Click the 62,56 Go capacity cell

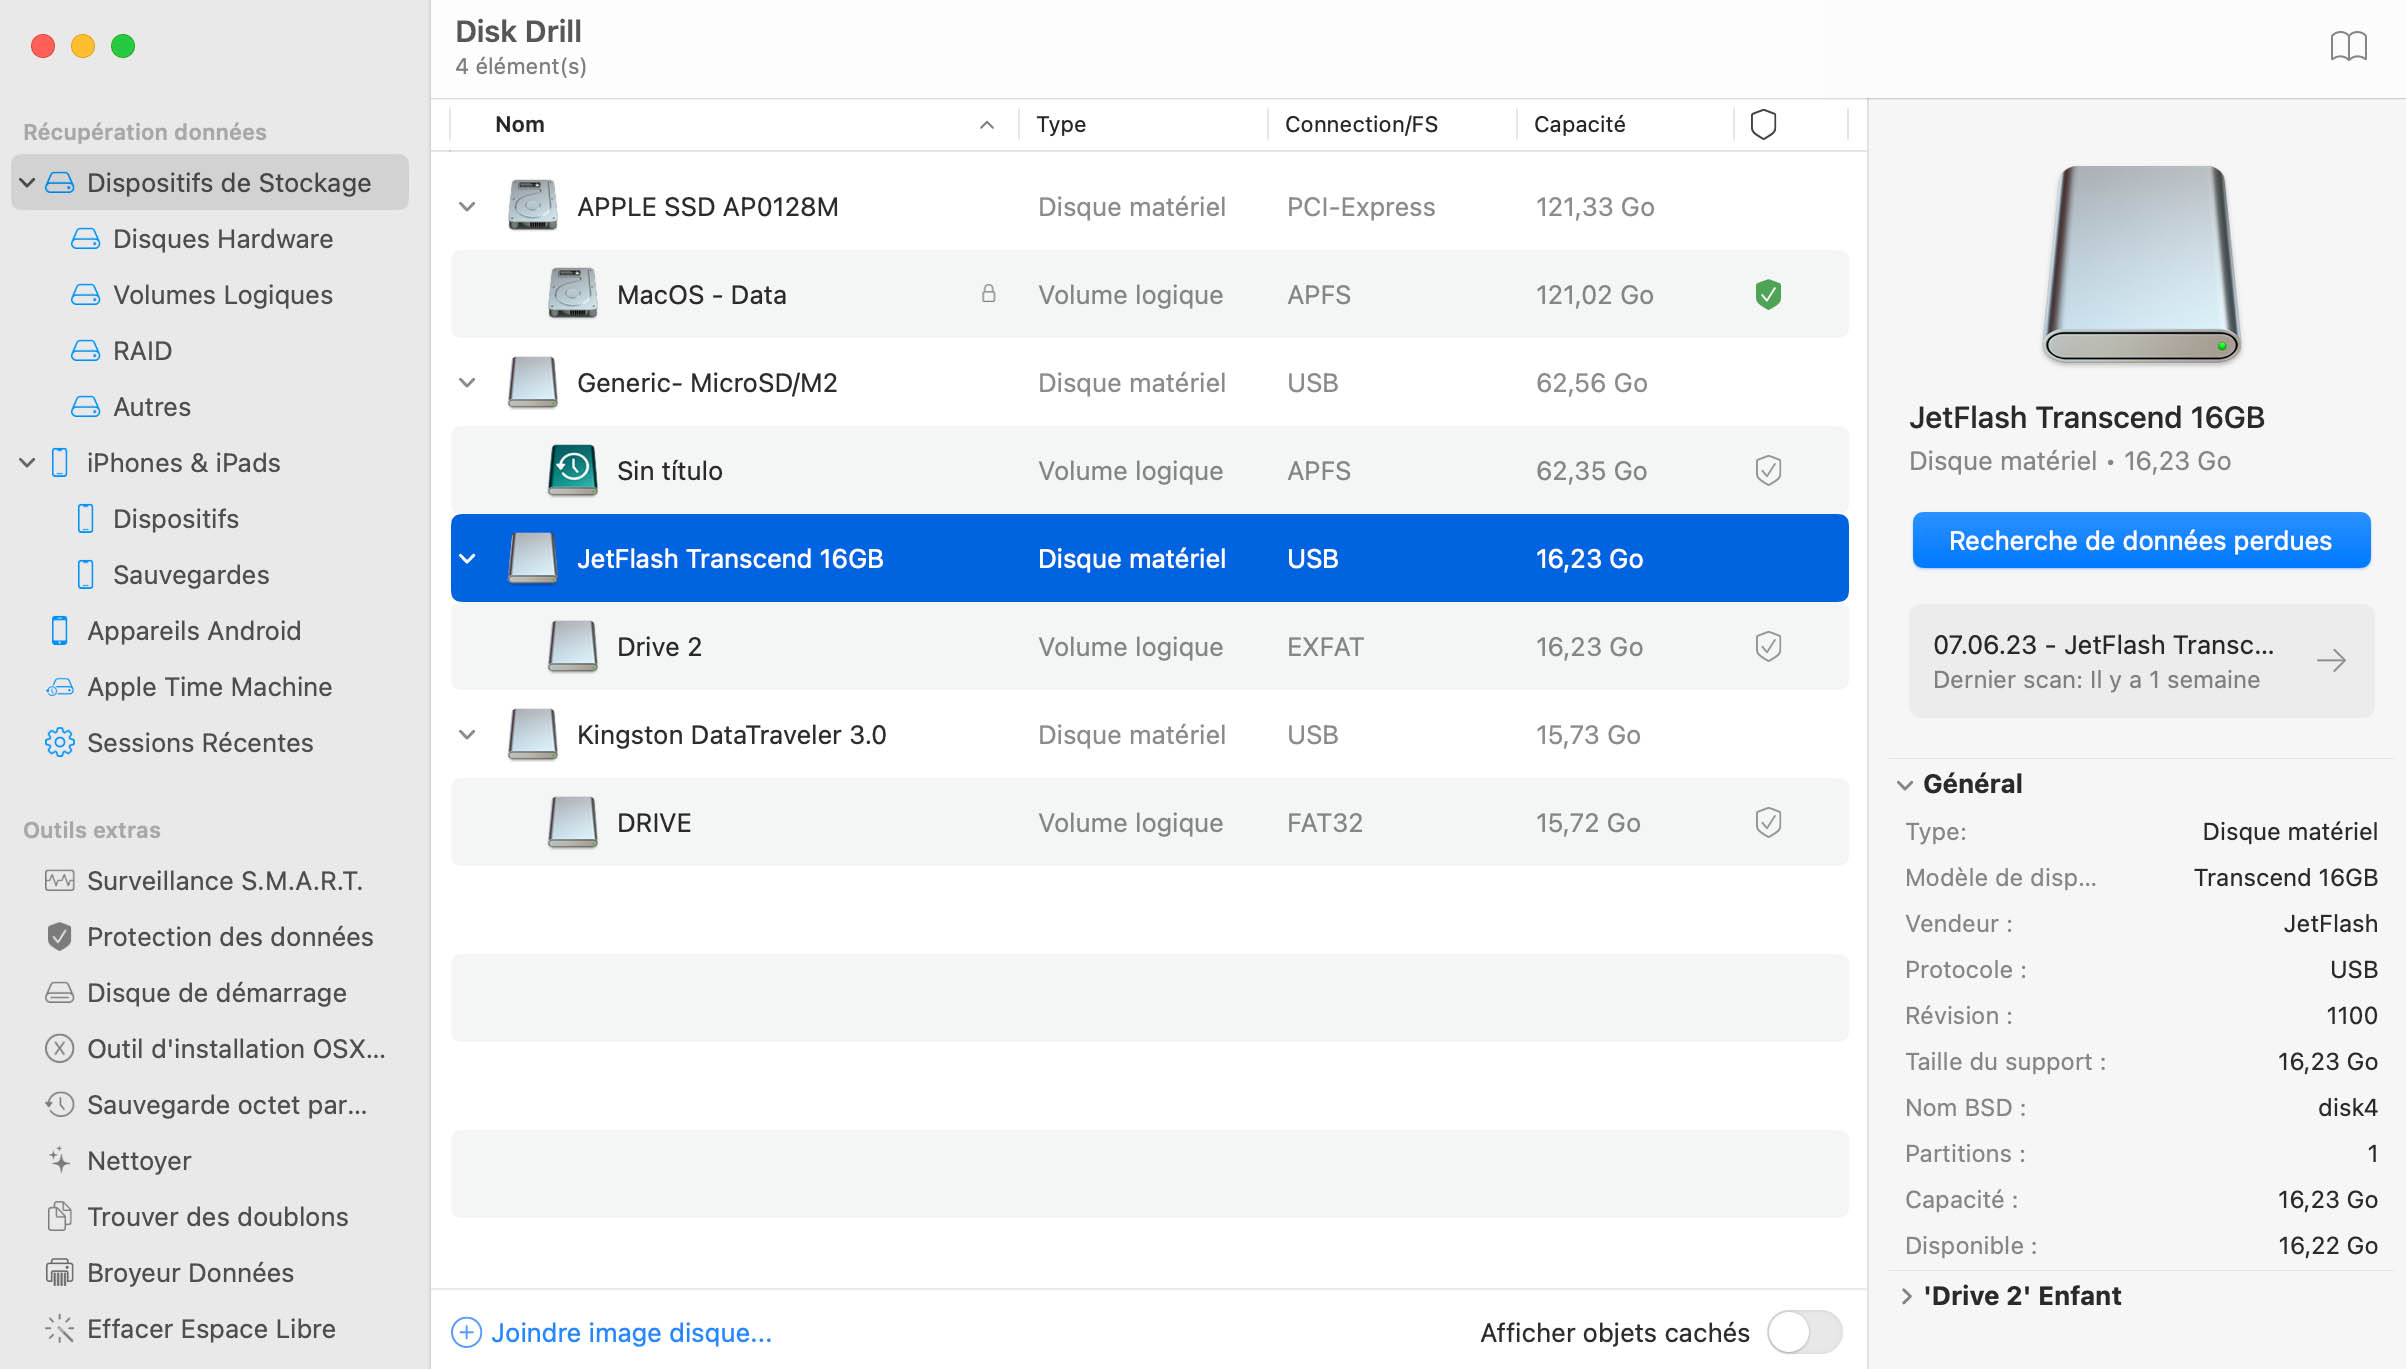[1591, 383]
